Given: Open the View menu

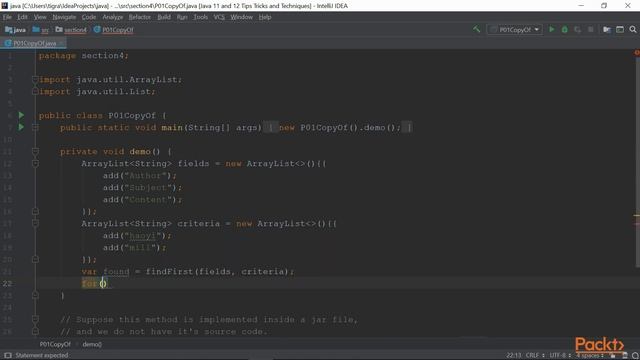Looking at the screenshot, I should click(40, 17).
